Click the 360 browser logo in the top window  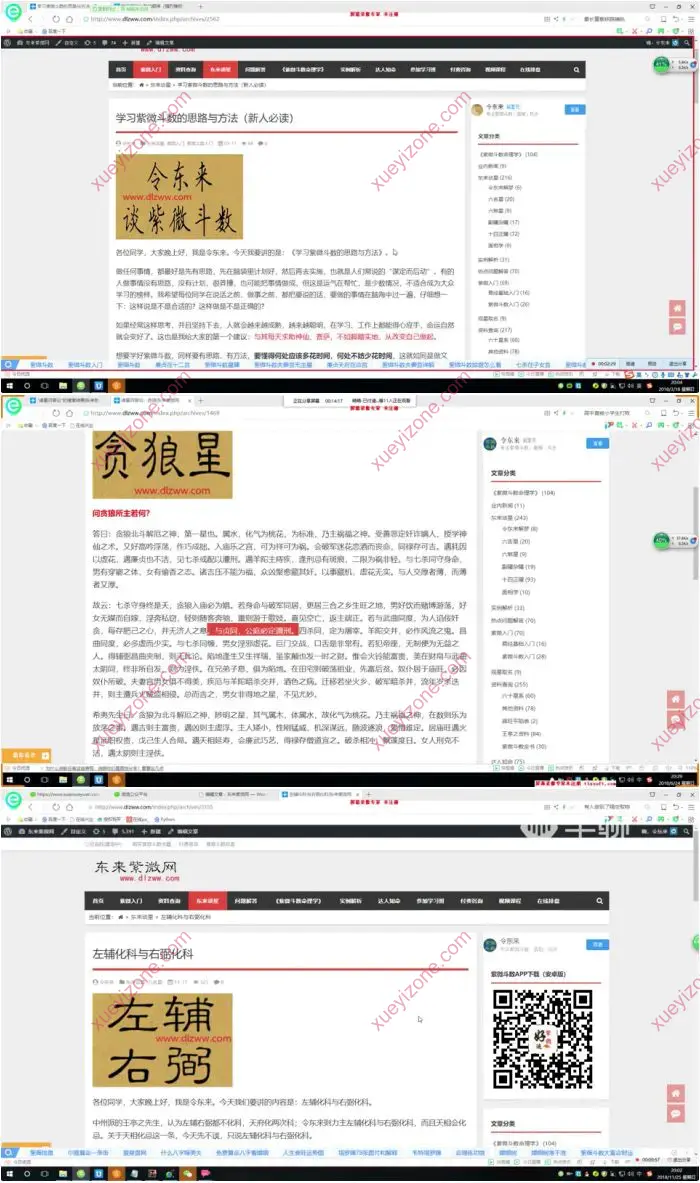[x=13, y=14]
